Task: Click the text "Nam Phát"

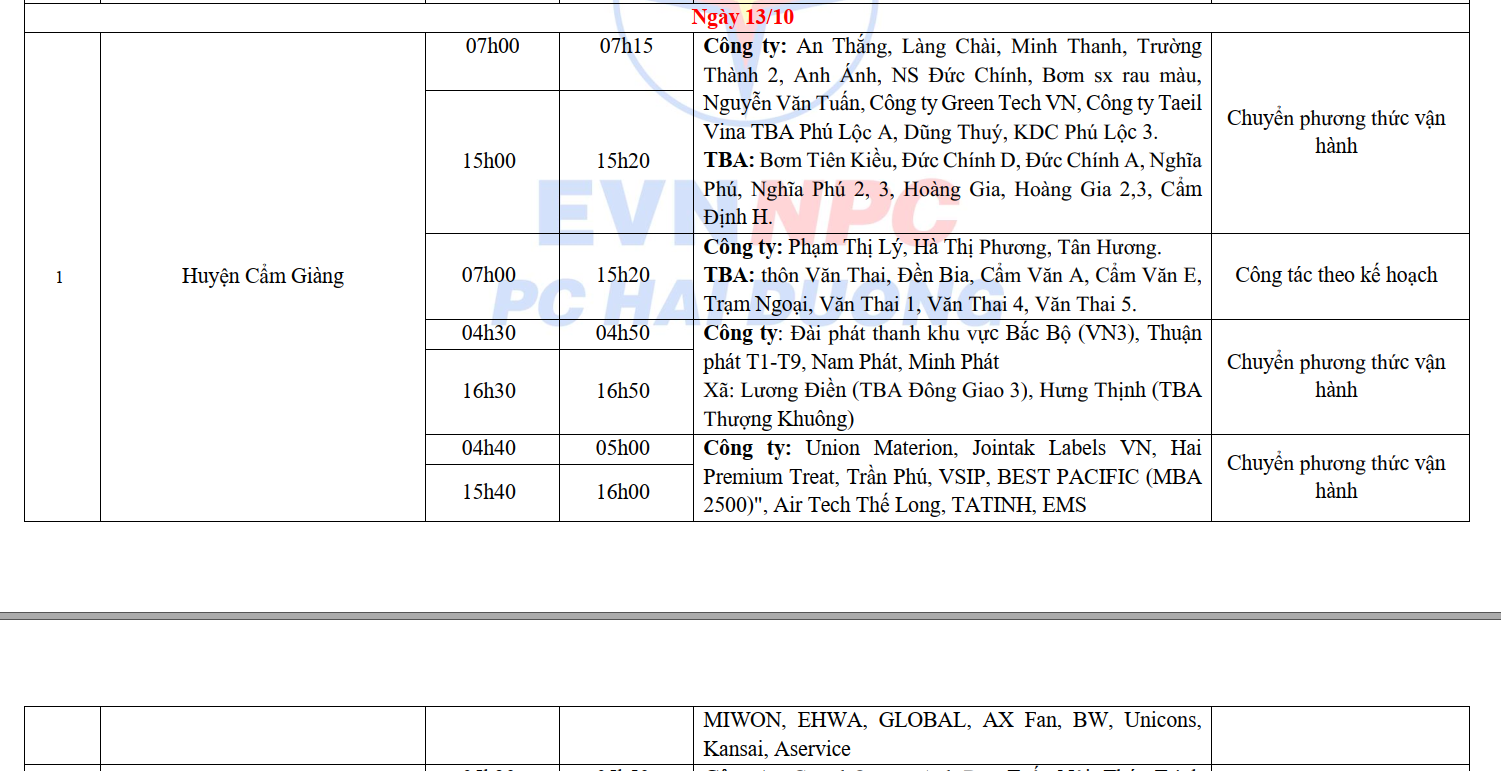Action: [856, 361]
